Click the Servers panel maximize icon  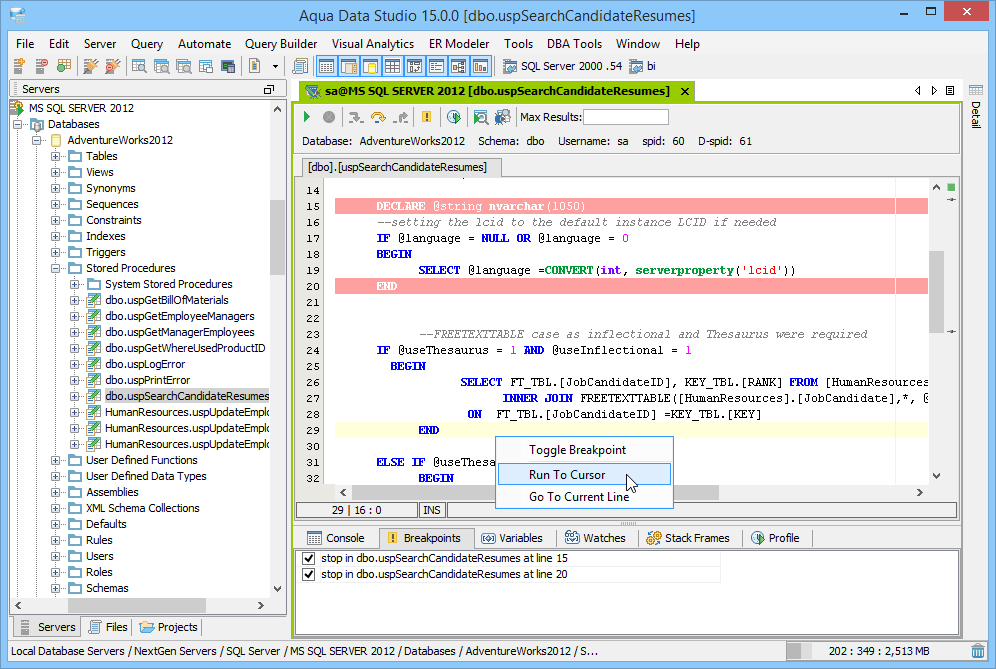point(269,90)
